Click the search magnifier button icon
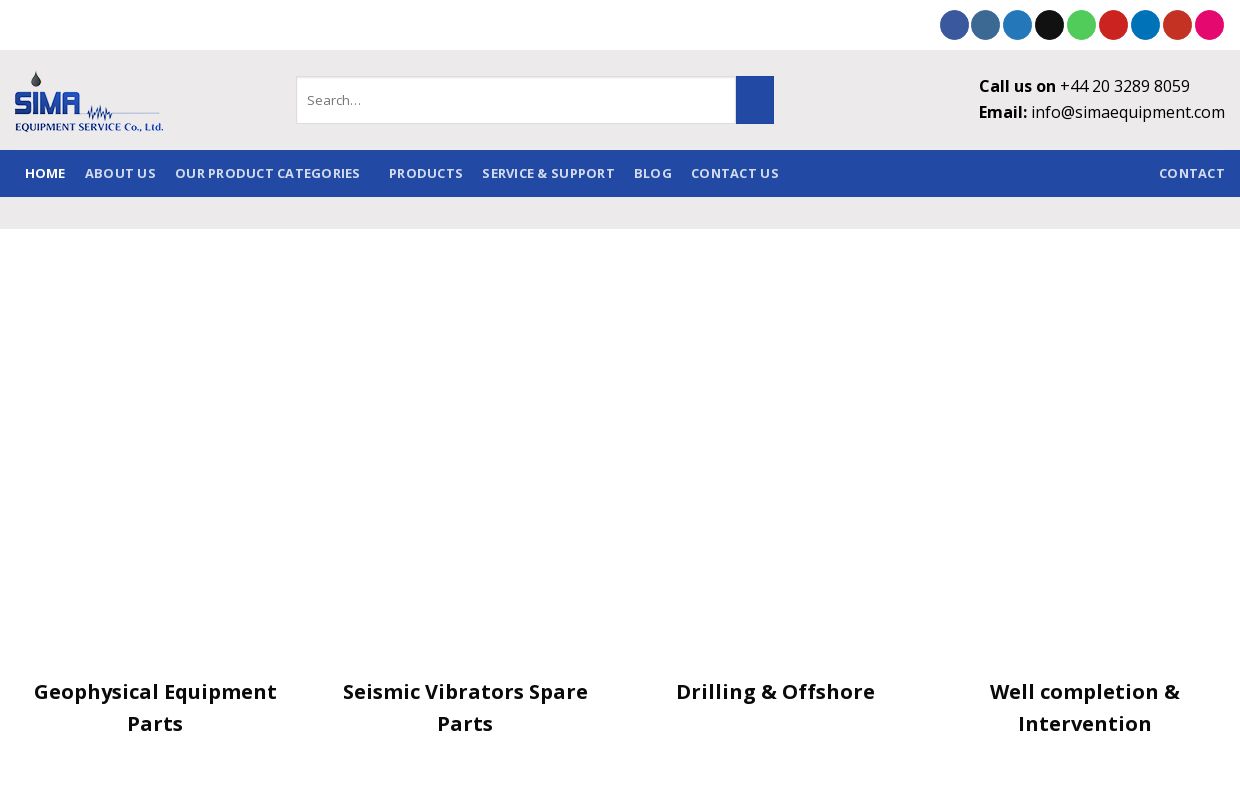 pyautogui.click(x=754, y=100)
